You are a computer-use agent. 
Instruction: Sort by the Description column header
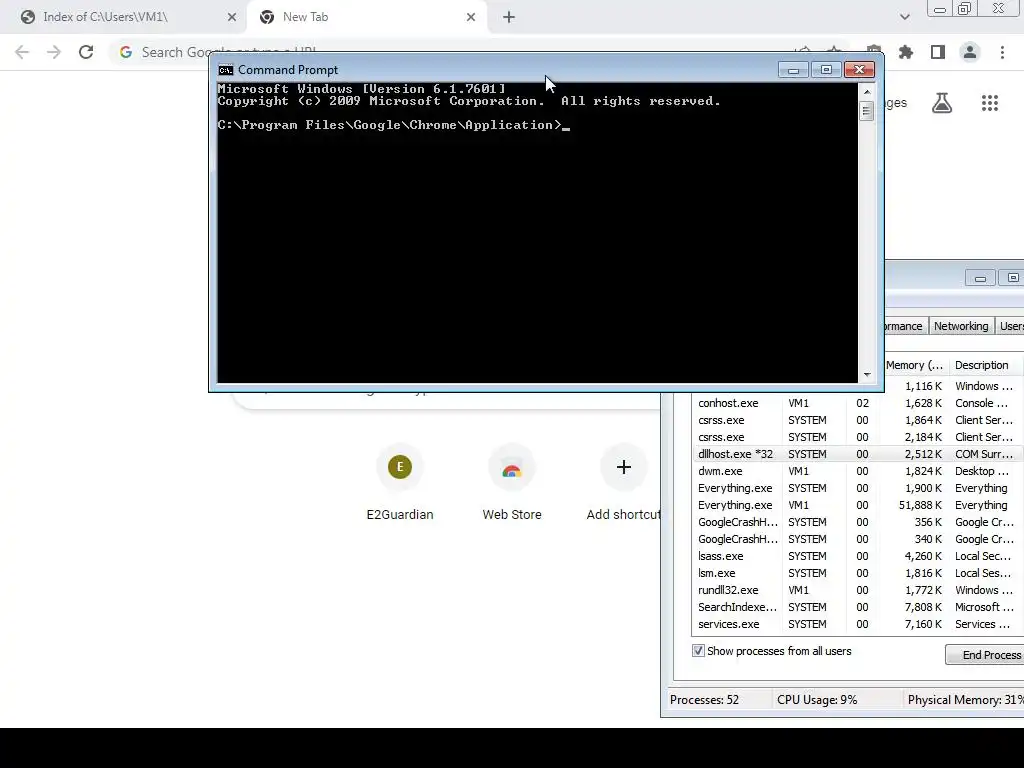[985, 365]
